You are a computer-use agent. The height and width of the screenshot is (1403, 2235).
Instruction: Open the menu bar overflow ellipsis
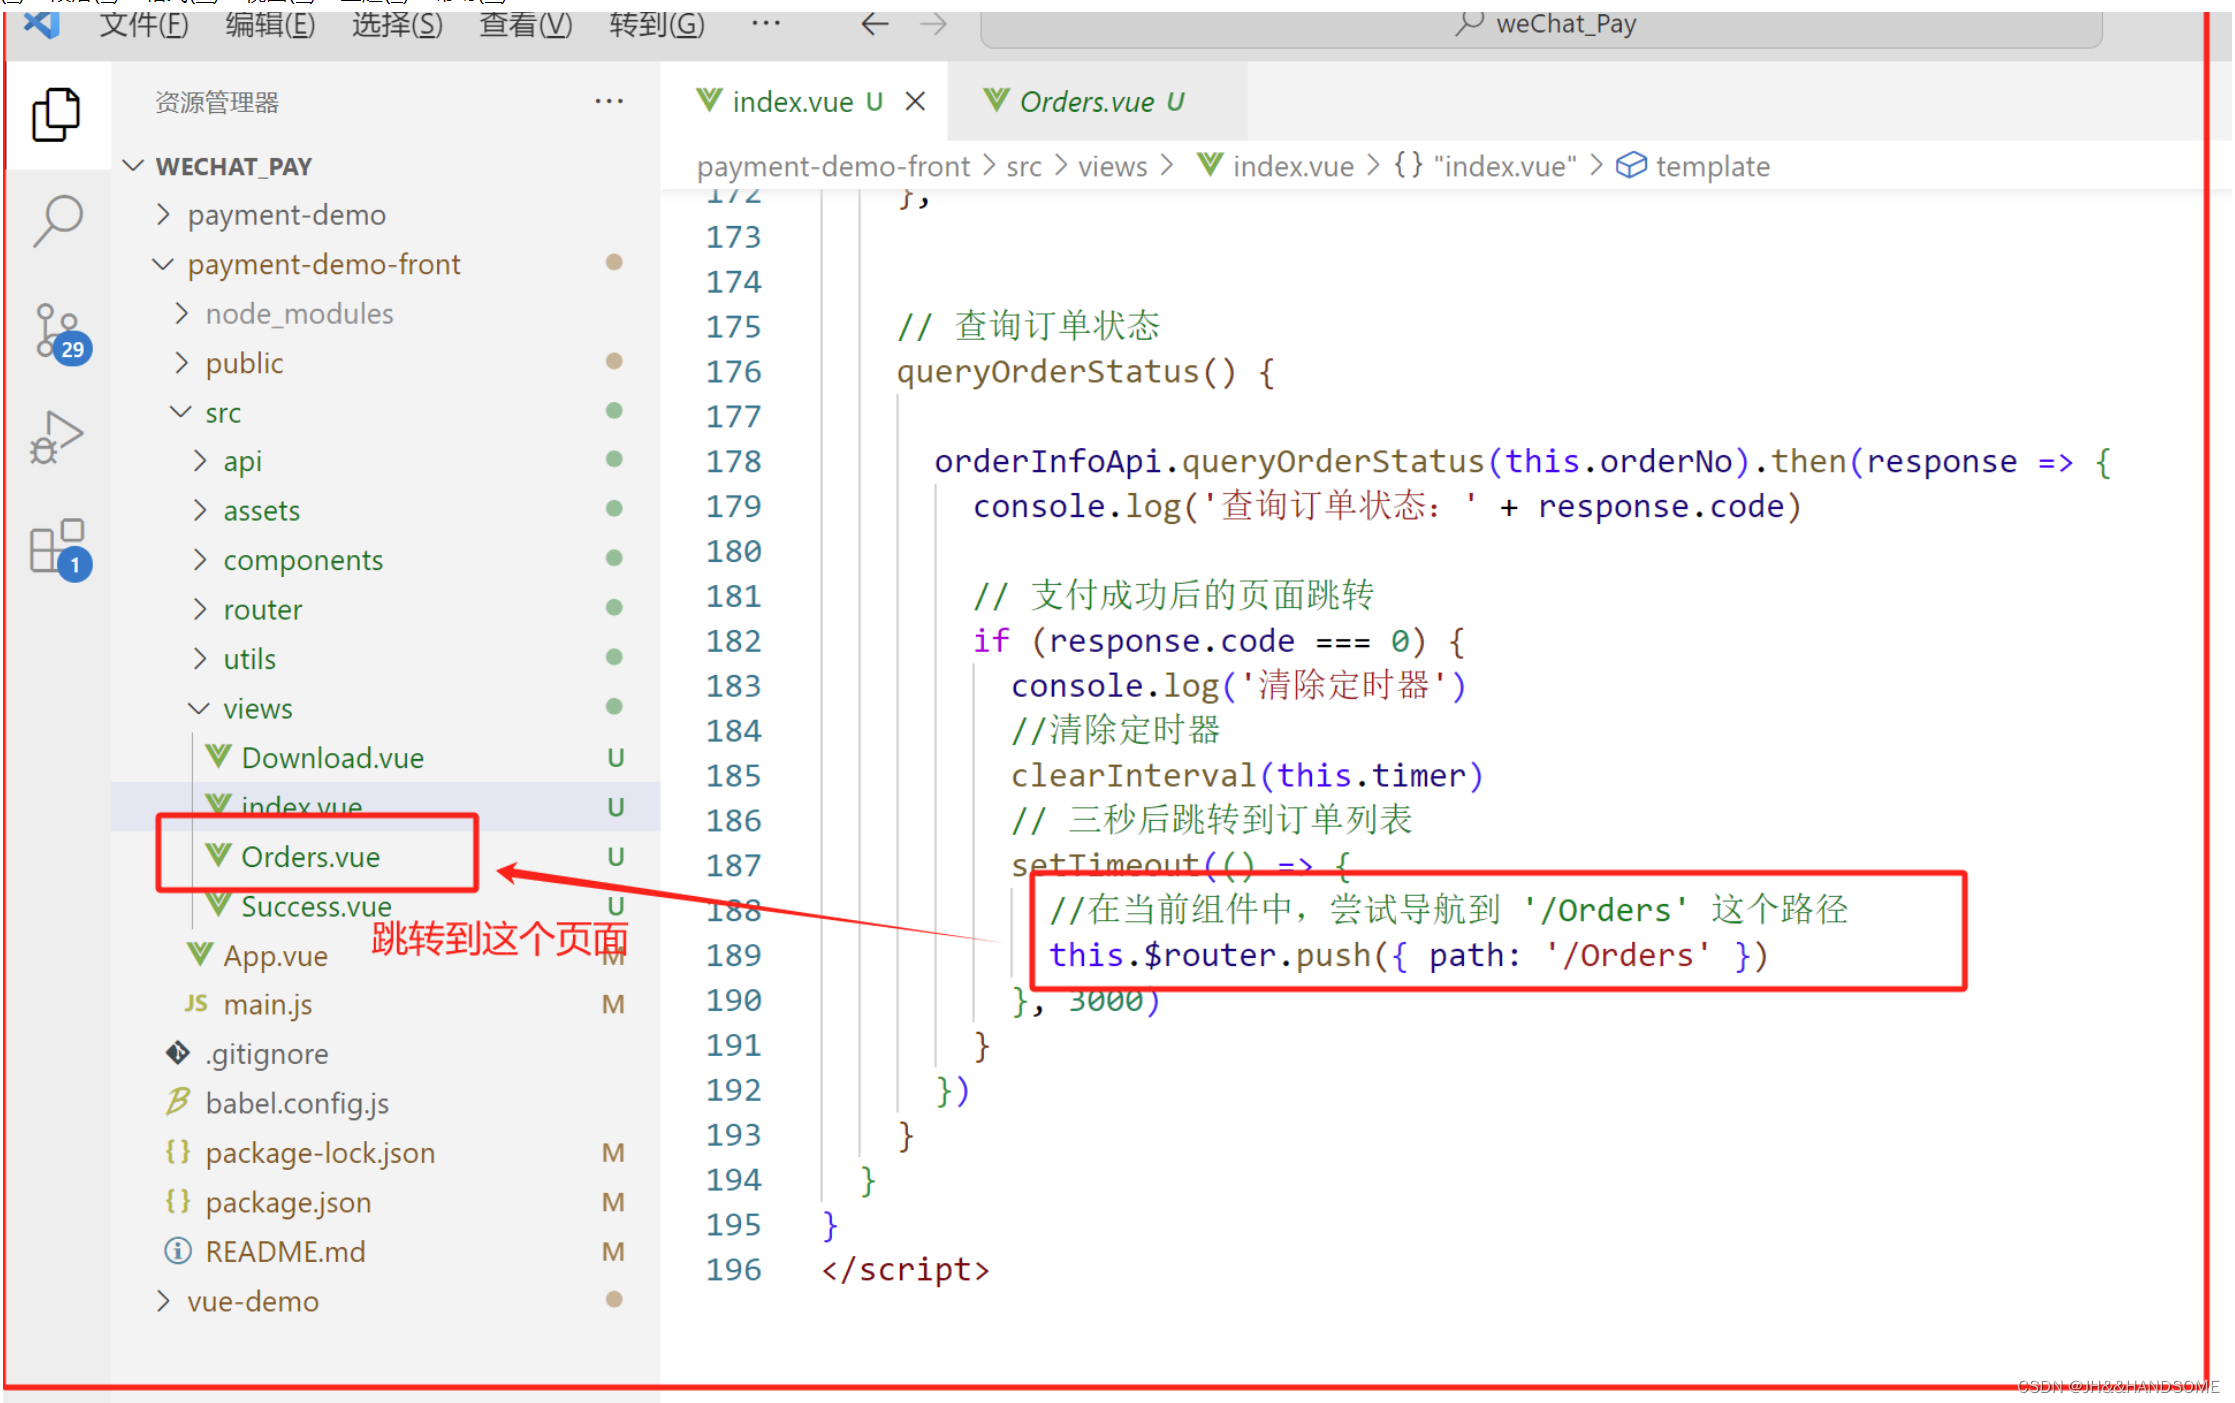[x=765, y=23]
